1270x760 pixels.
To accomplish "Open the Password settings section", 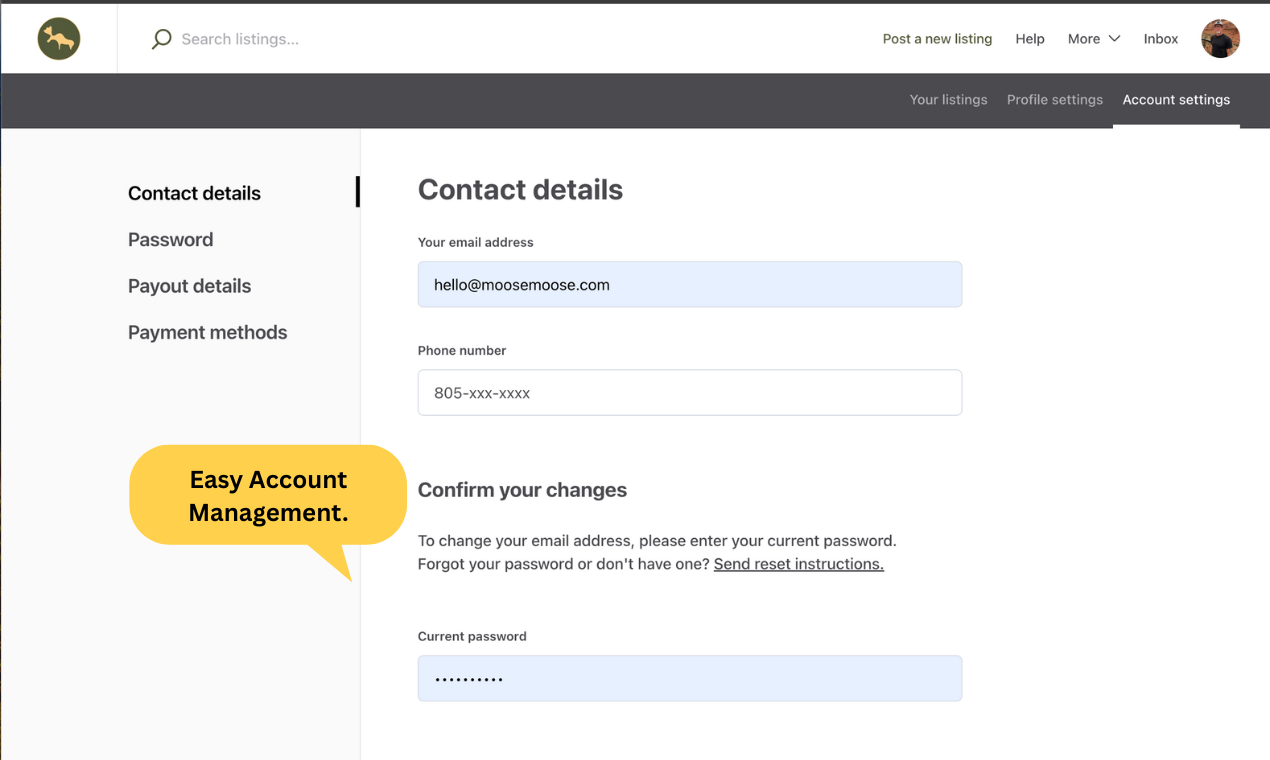I will pyautogui.click(x=171, y=240).
